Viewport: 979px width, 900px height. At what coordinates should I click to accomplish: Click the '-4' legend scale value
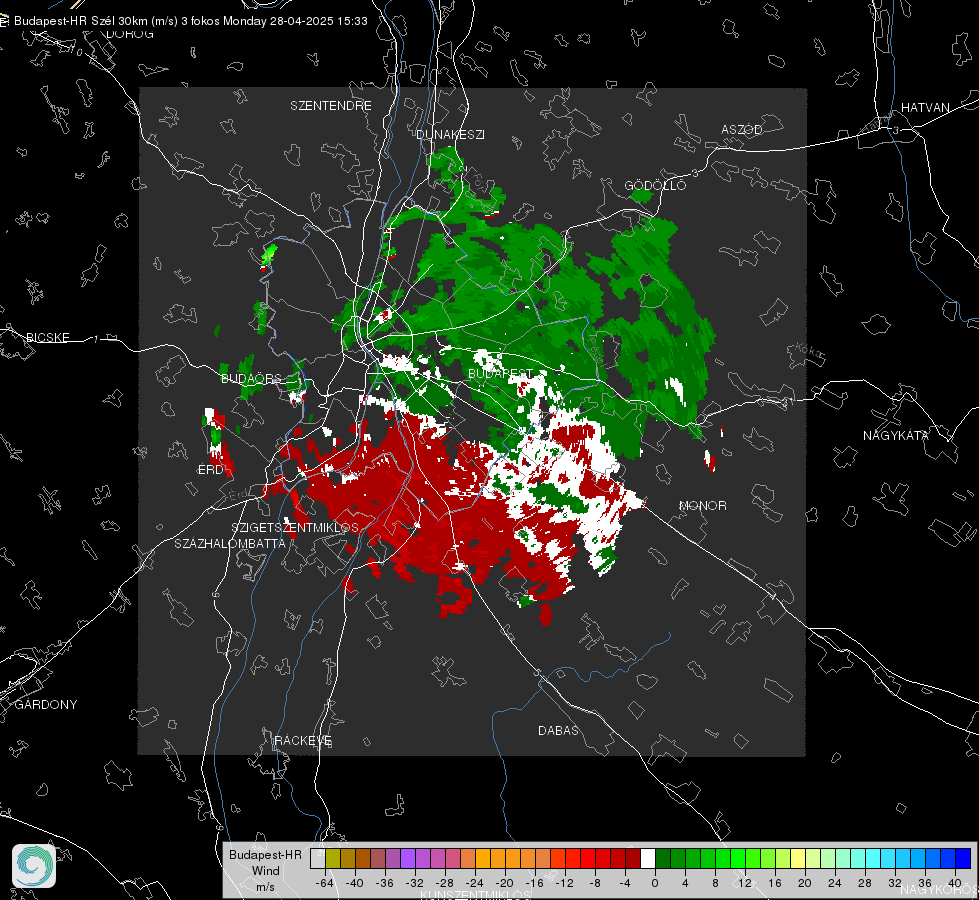coord(625,883)
